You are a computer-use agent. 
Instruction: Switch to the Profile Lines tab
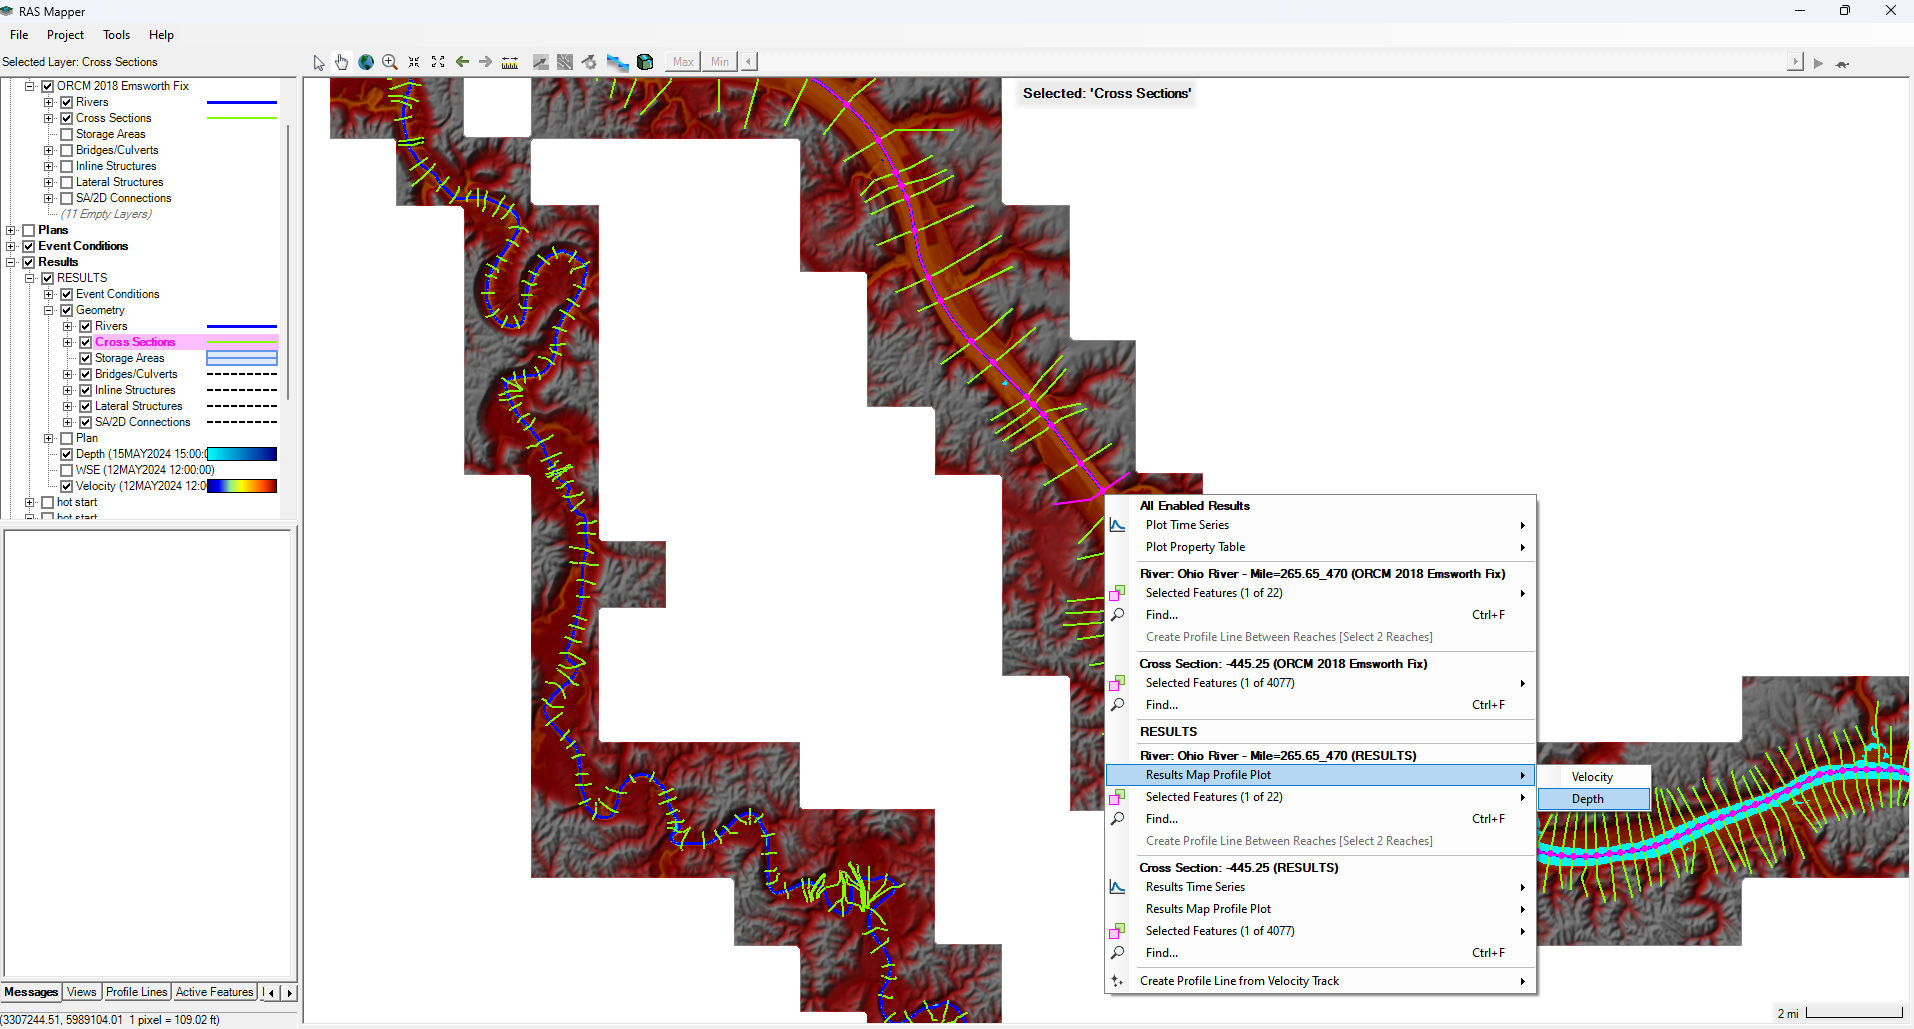pos(136,992)
